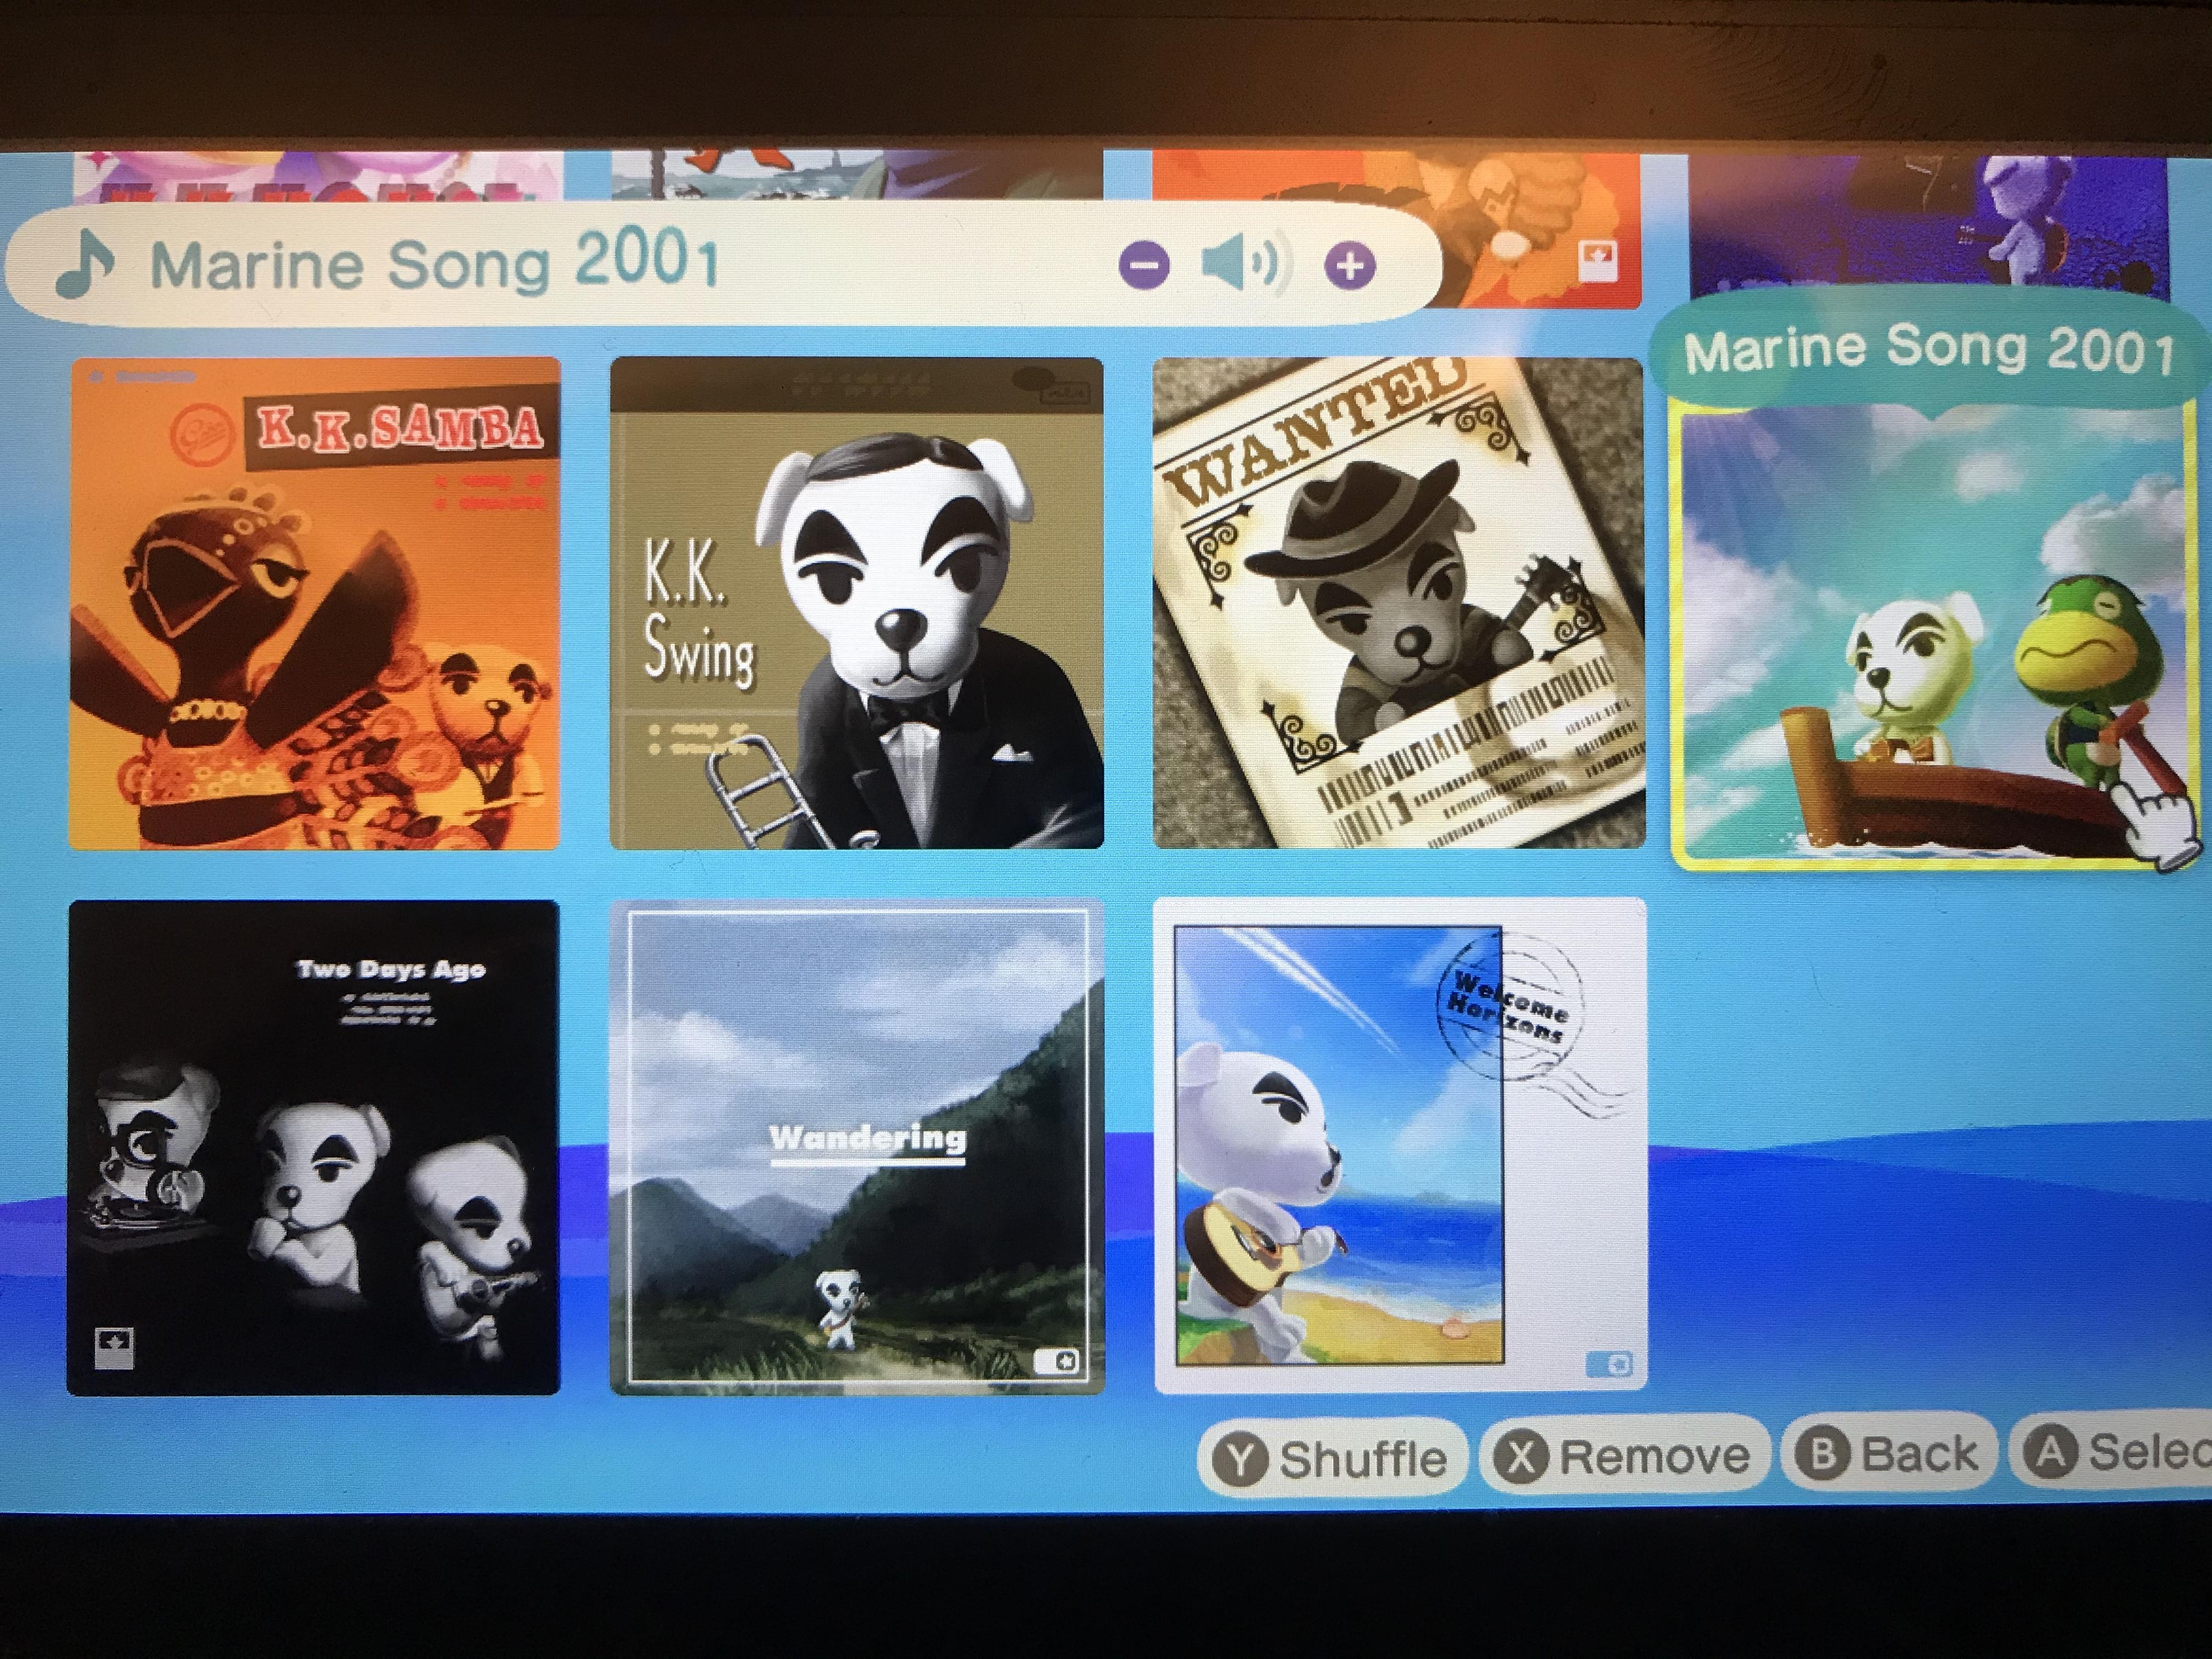The height and width of the screenshot is (1659, 2212).
Task: Pick the Two Days Ago album
Action: point(314,1147)
